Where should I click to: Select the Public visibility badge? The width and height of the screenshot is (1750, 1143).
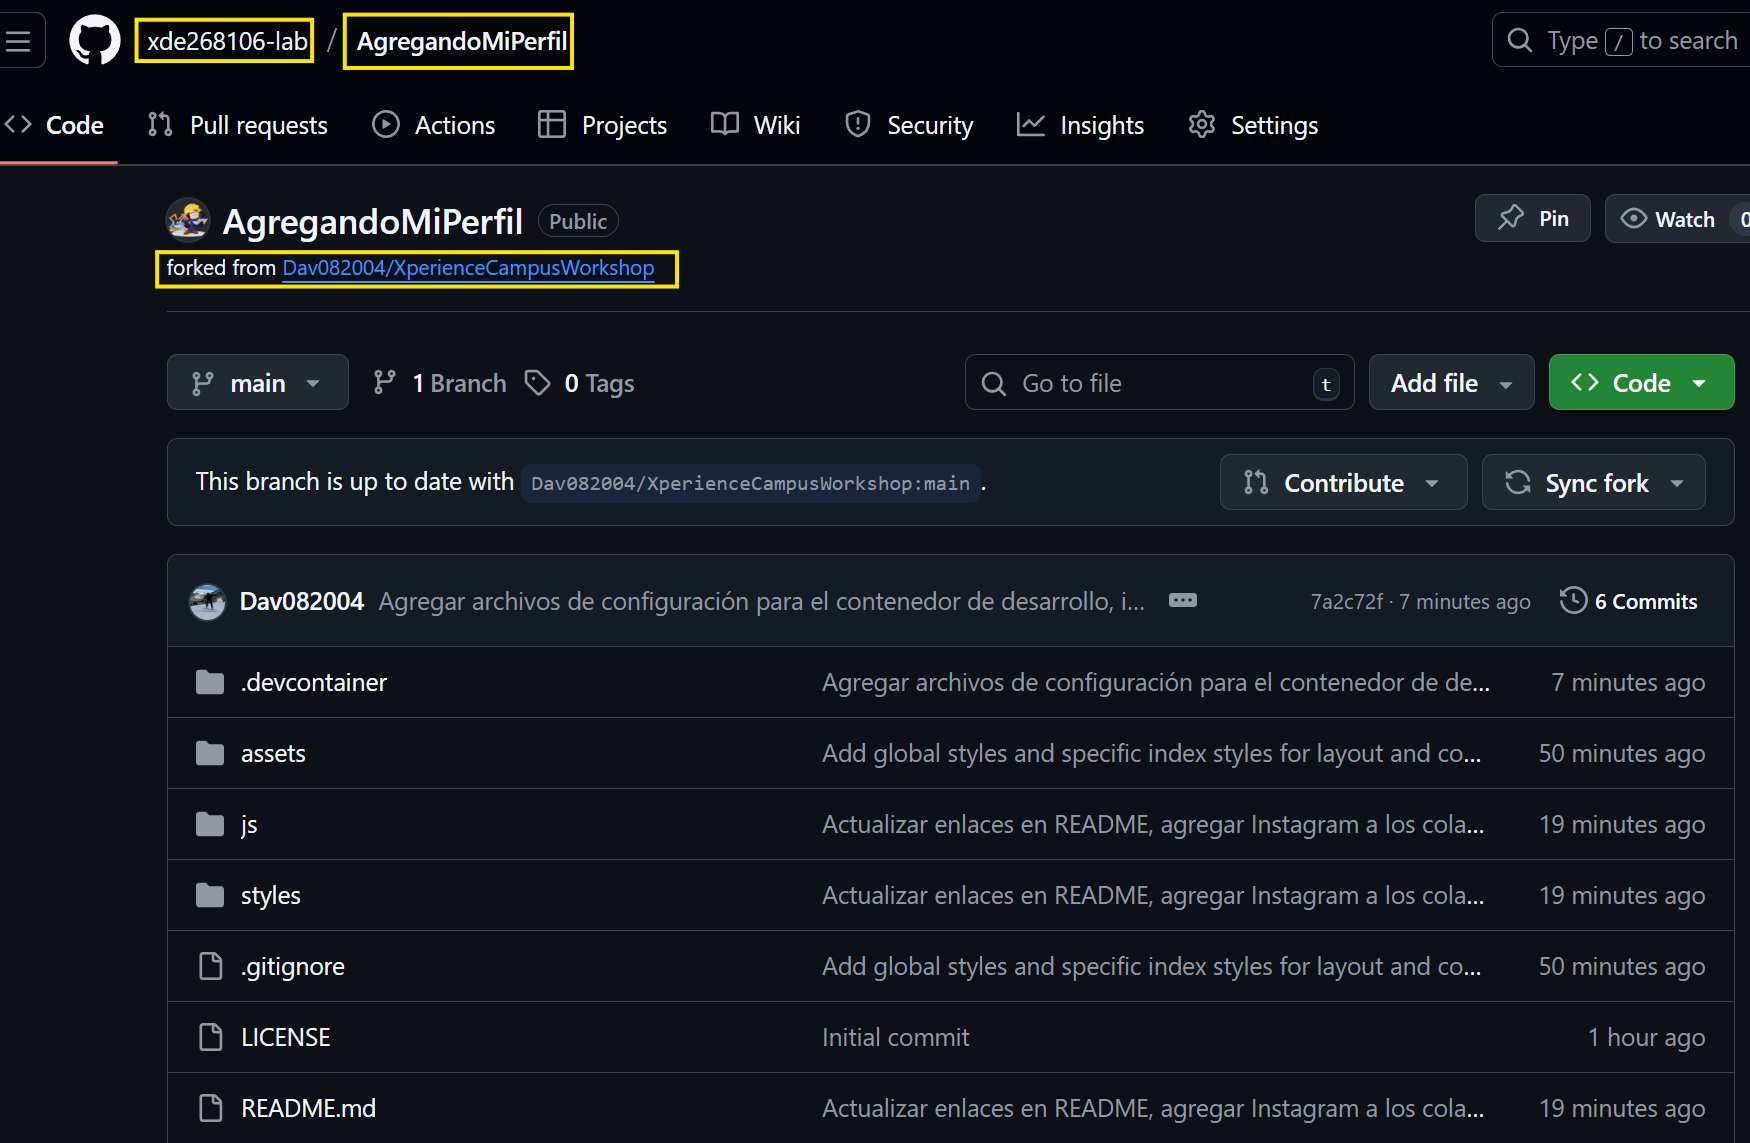coord(578,220)
